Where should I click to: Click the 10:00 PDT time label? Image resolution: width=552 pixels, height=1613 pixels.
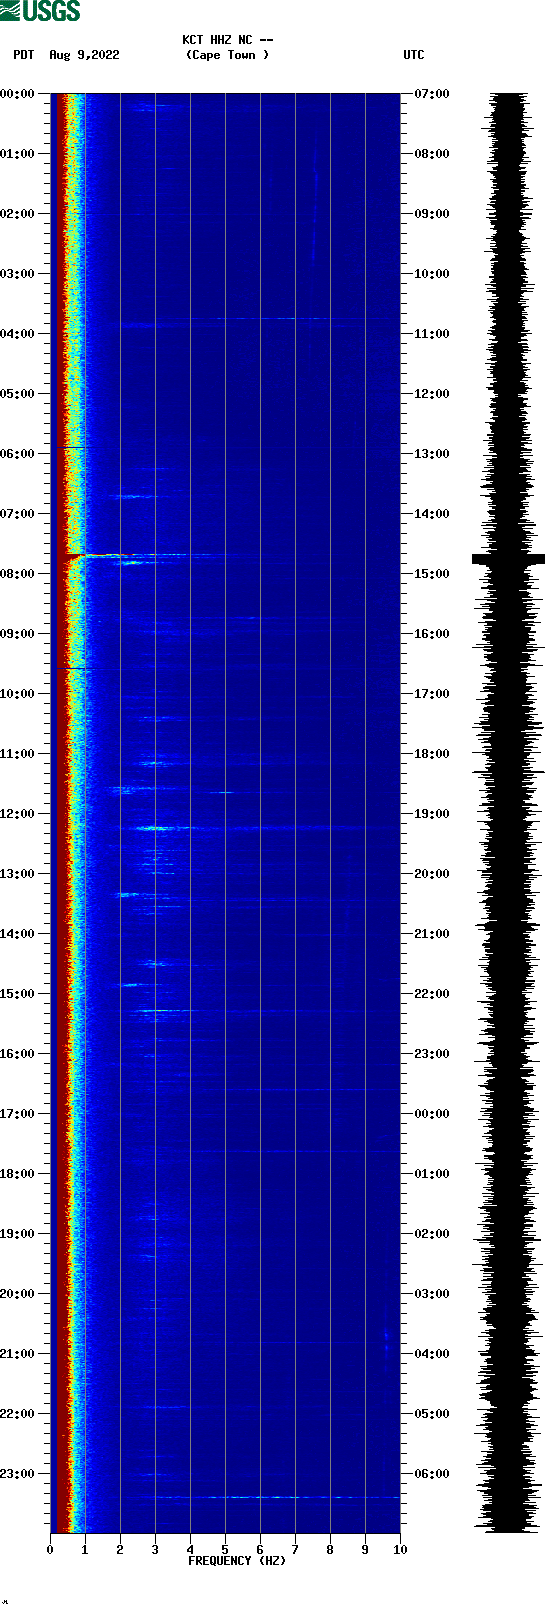point(18,694)
